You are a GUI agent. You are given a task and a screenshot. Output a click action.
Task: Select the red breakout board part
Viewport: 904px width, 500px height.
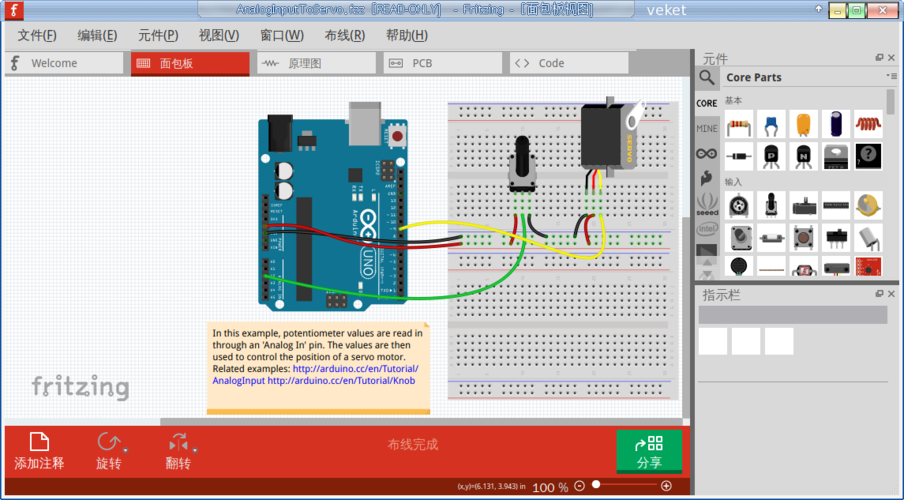(x=868, y=266)
